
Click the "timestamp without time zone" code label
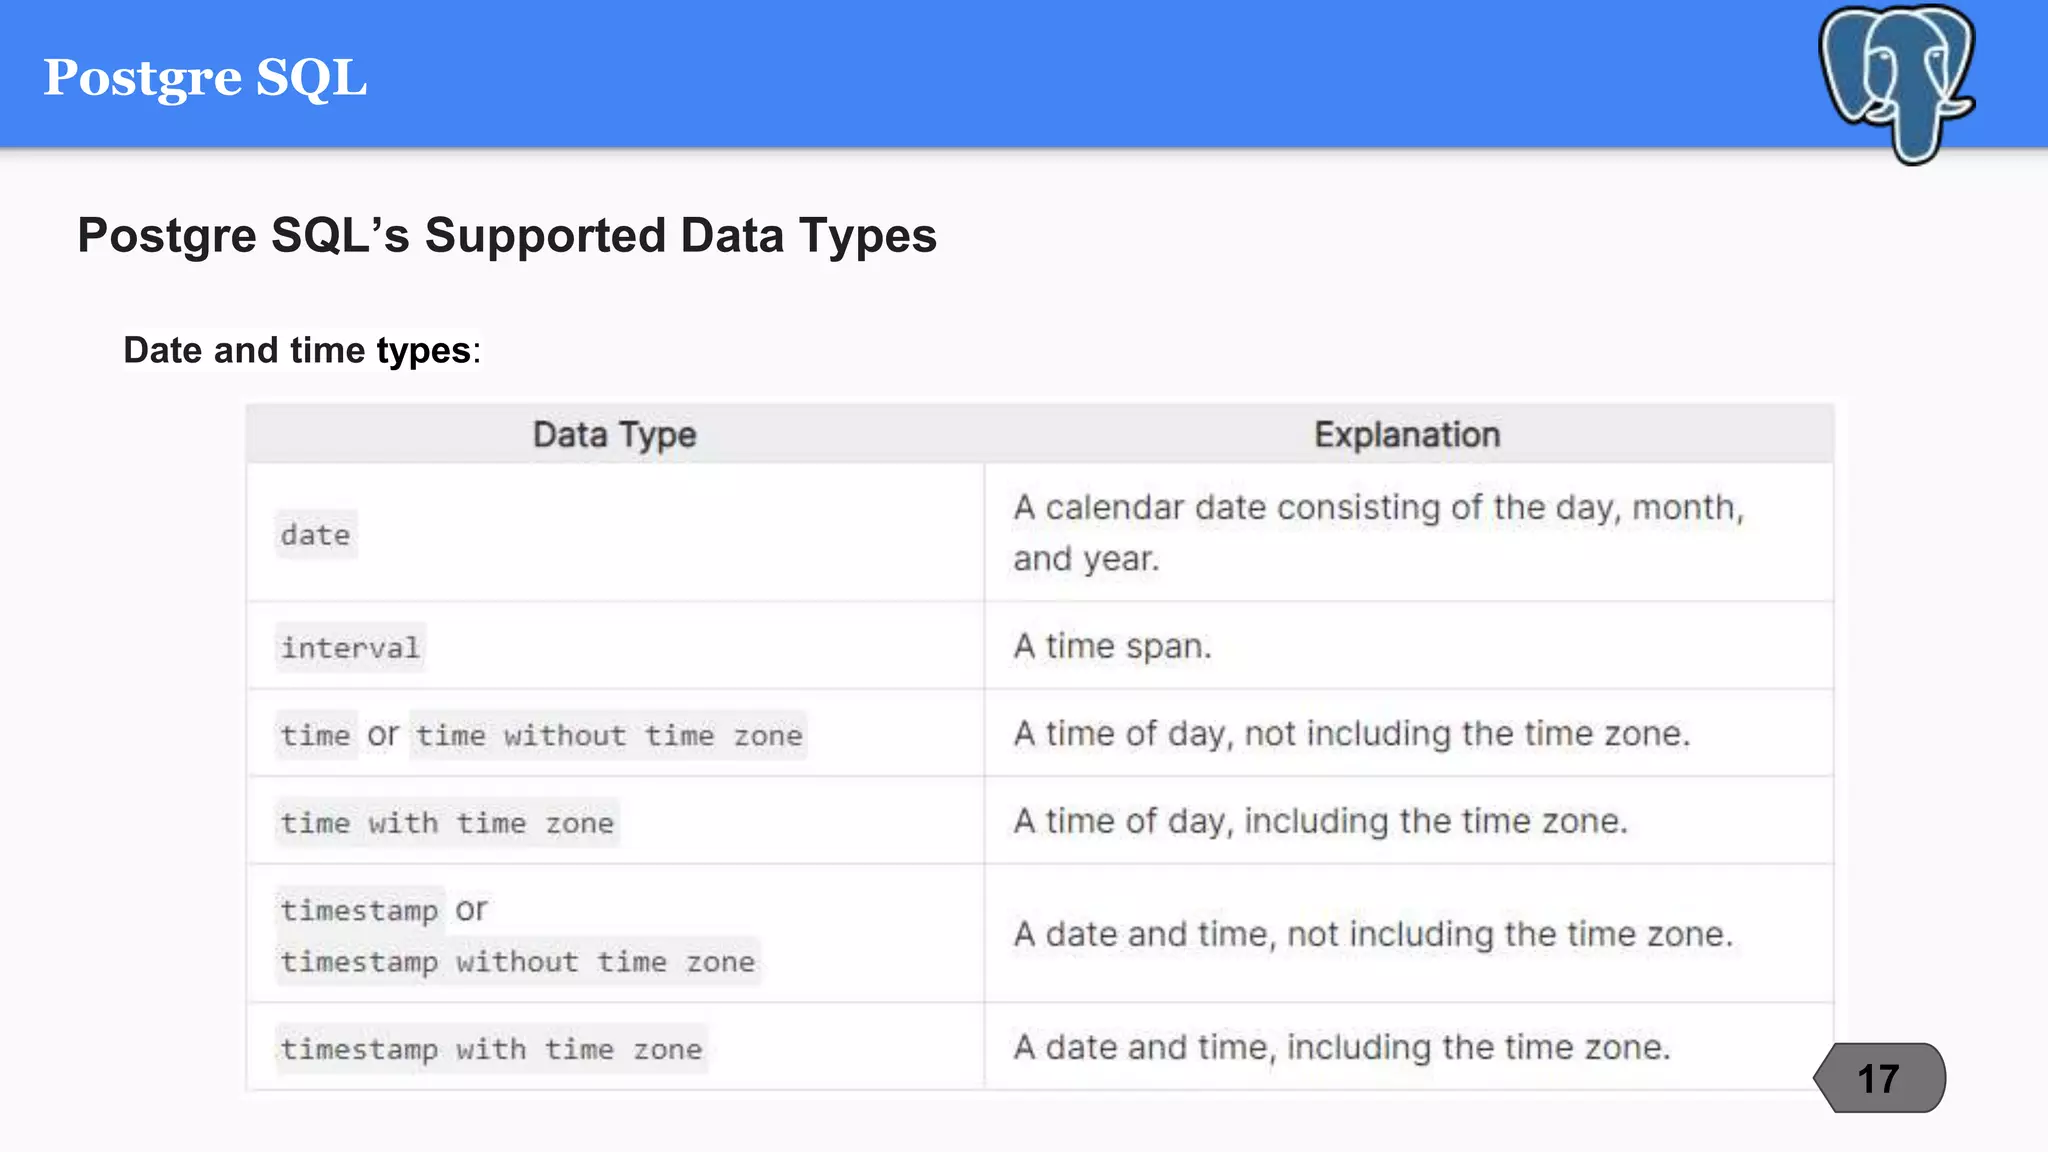pyautogui.click(x=517, y=962)
